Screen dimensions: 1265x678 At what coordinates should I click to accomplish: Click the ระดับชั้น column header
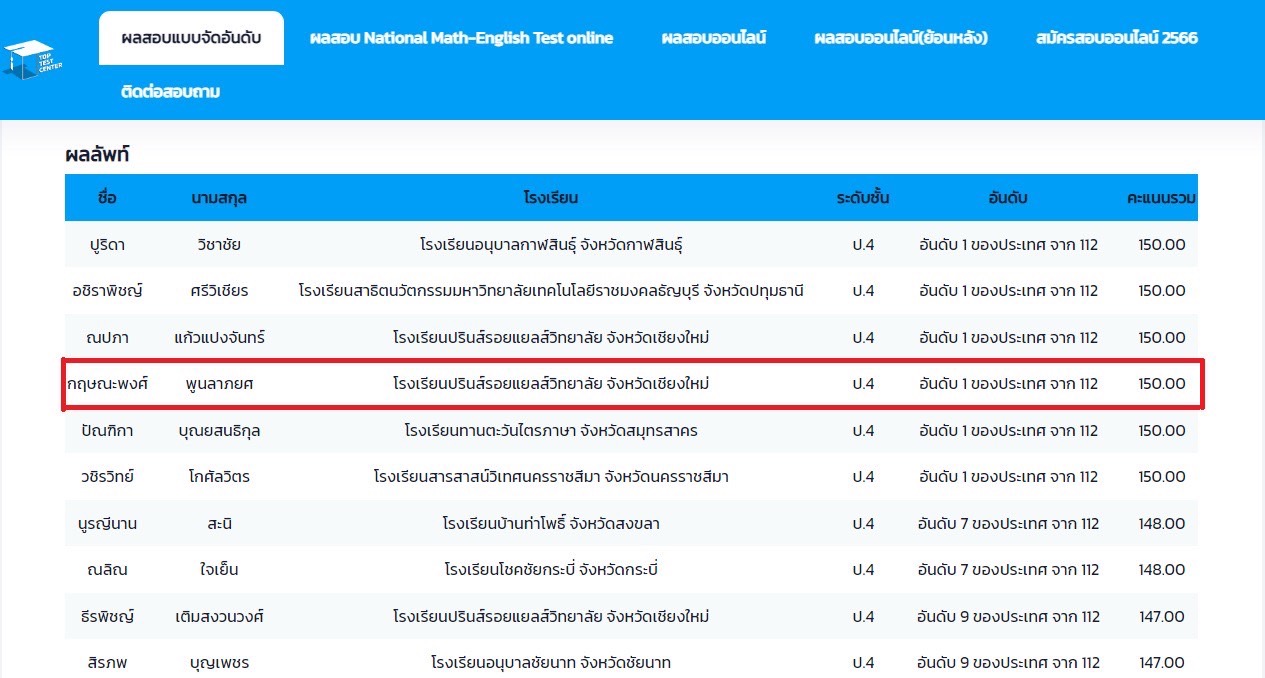863,198
